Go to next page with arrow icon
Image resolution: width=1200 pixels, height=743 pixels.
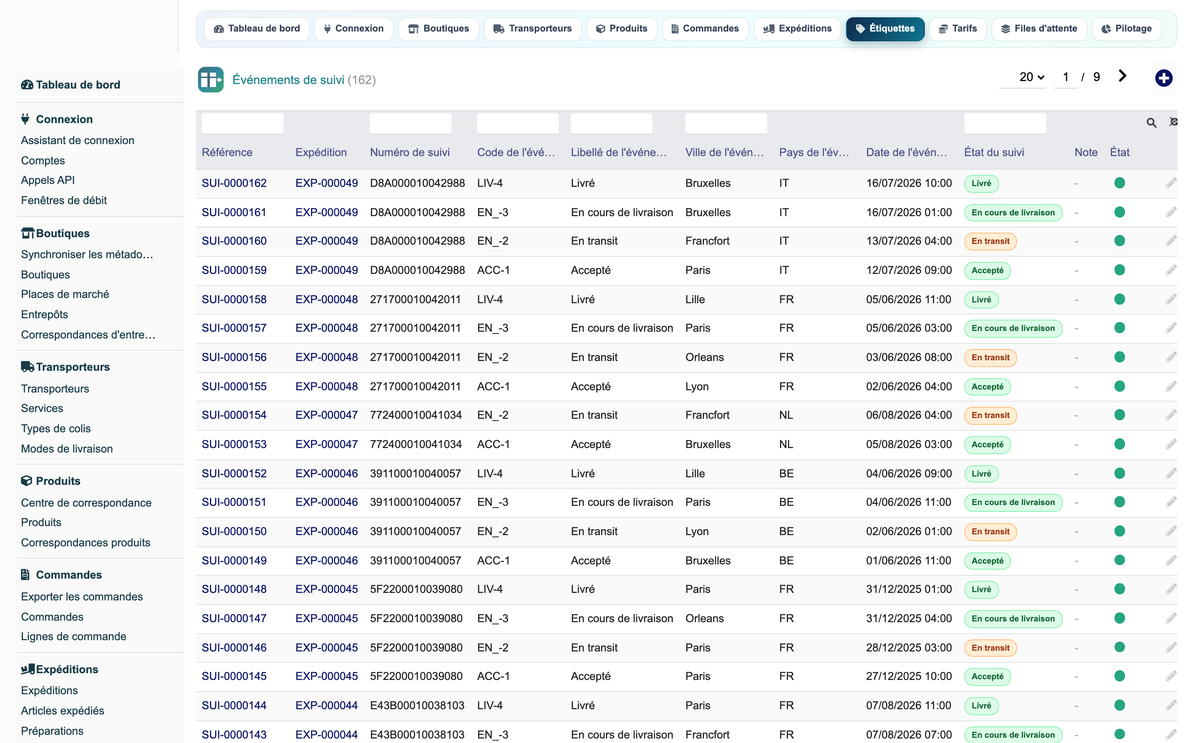[x=1122, y=76]
